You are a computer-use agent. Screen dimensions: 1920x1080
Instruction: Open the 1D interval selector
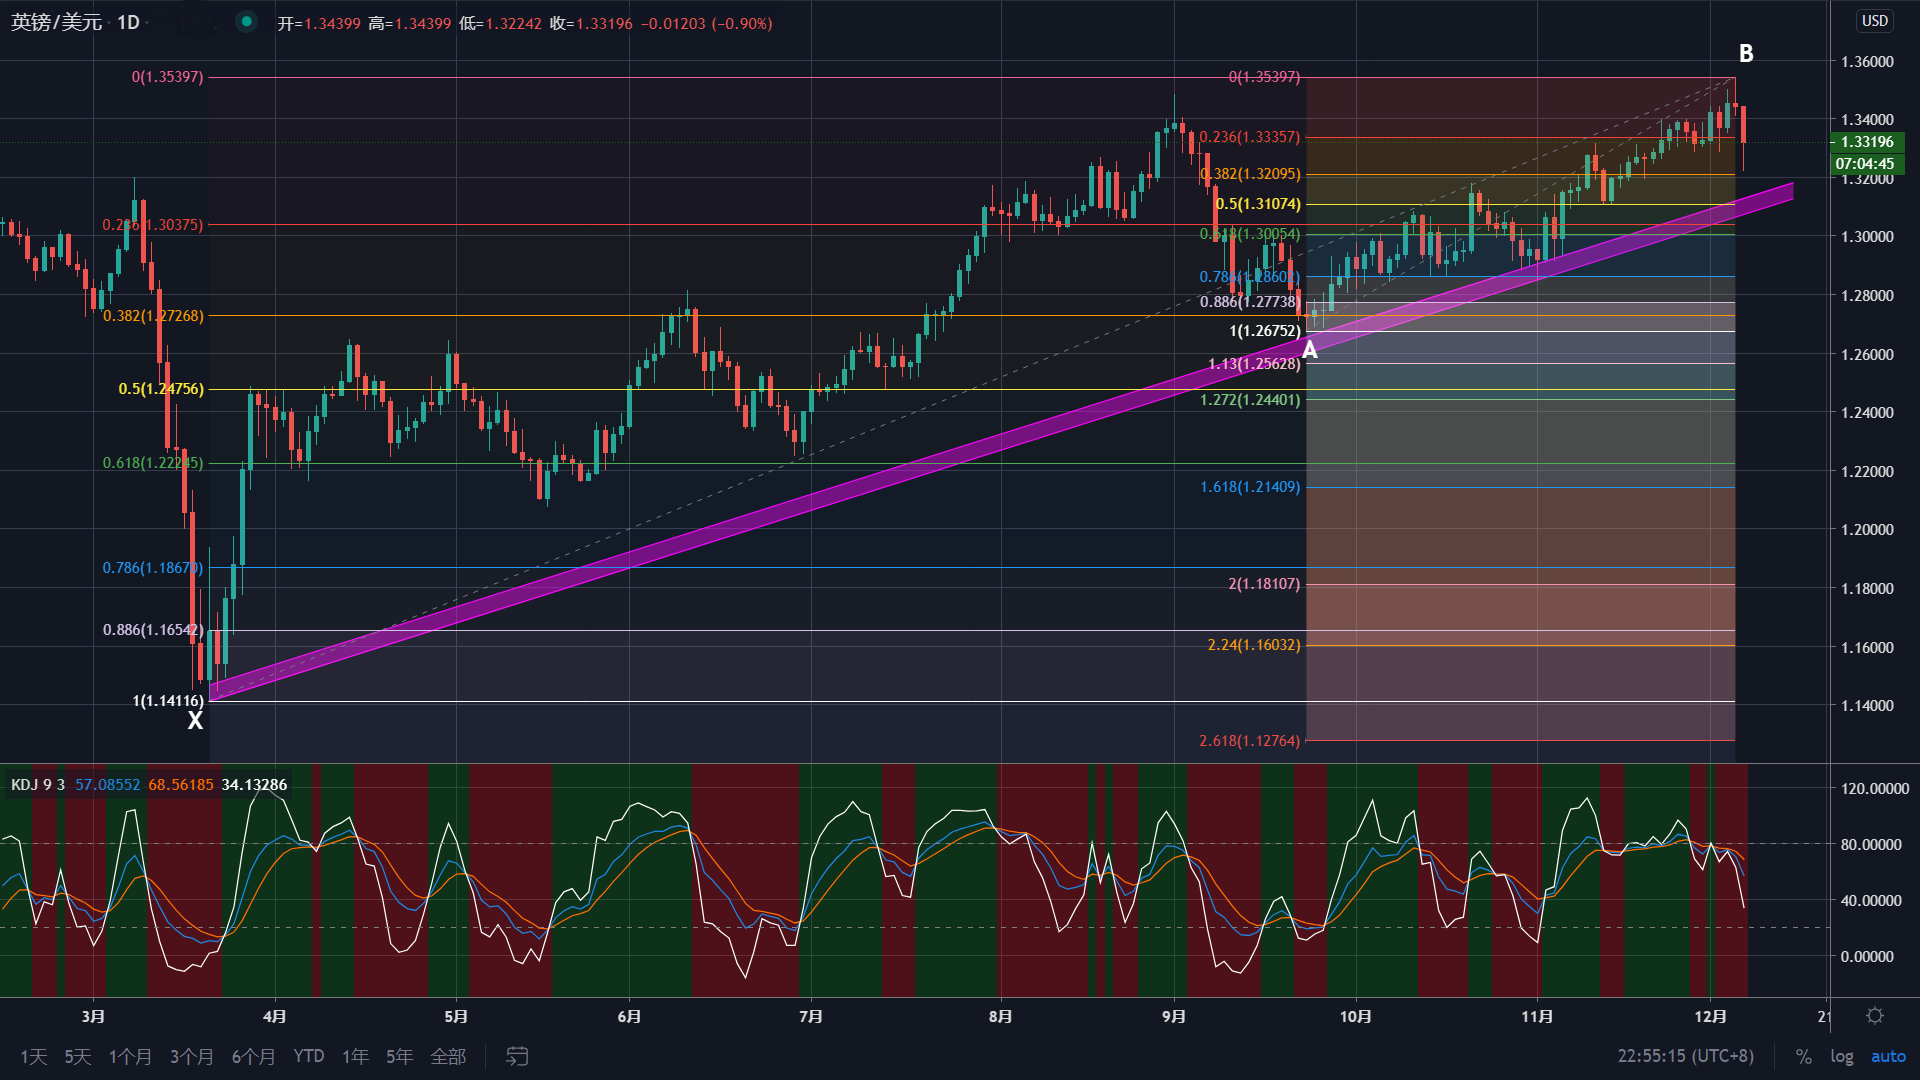click(128, 22)
